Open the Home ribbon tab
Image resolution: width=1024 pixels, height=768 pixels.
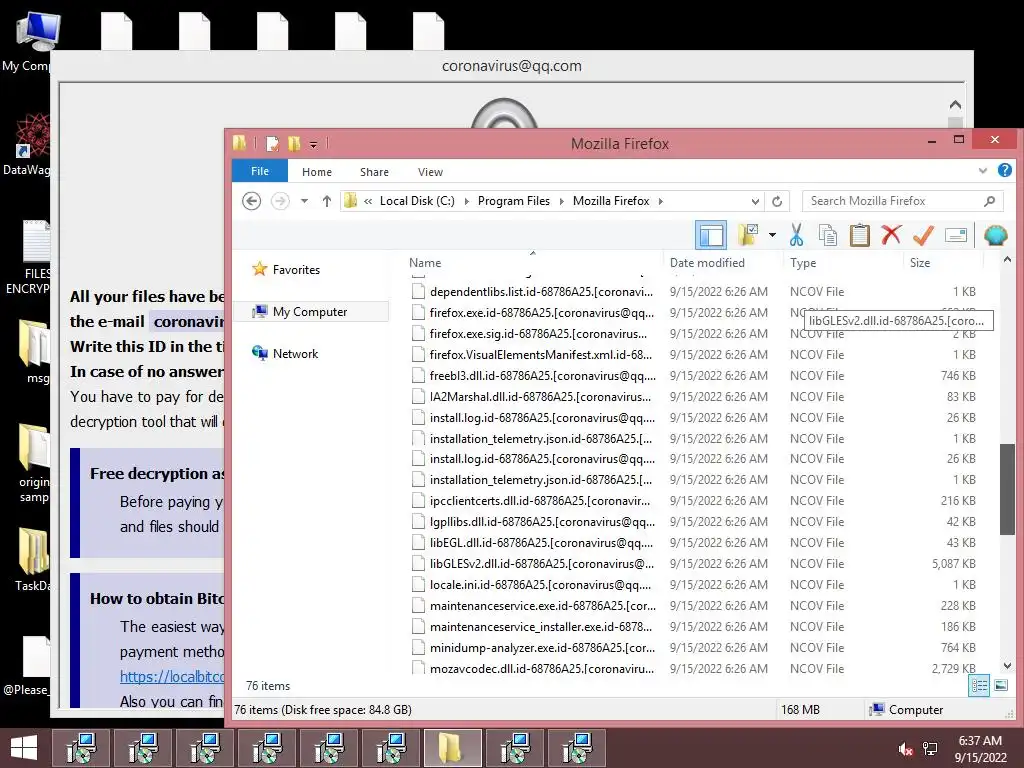317,172
